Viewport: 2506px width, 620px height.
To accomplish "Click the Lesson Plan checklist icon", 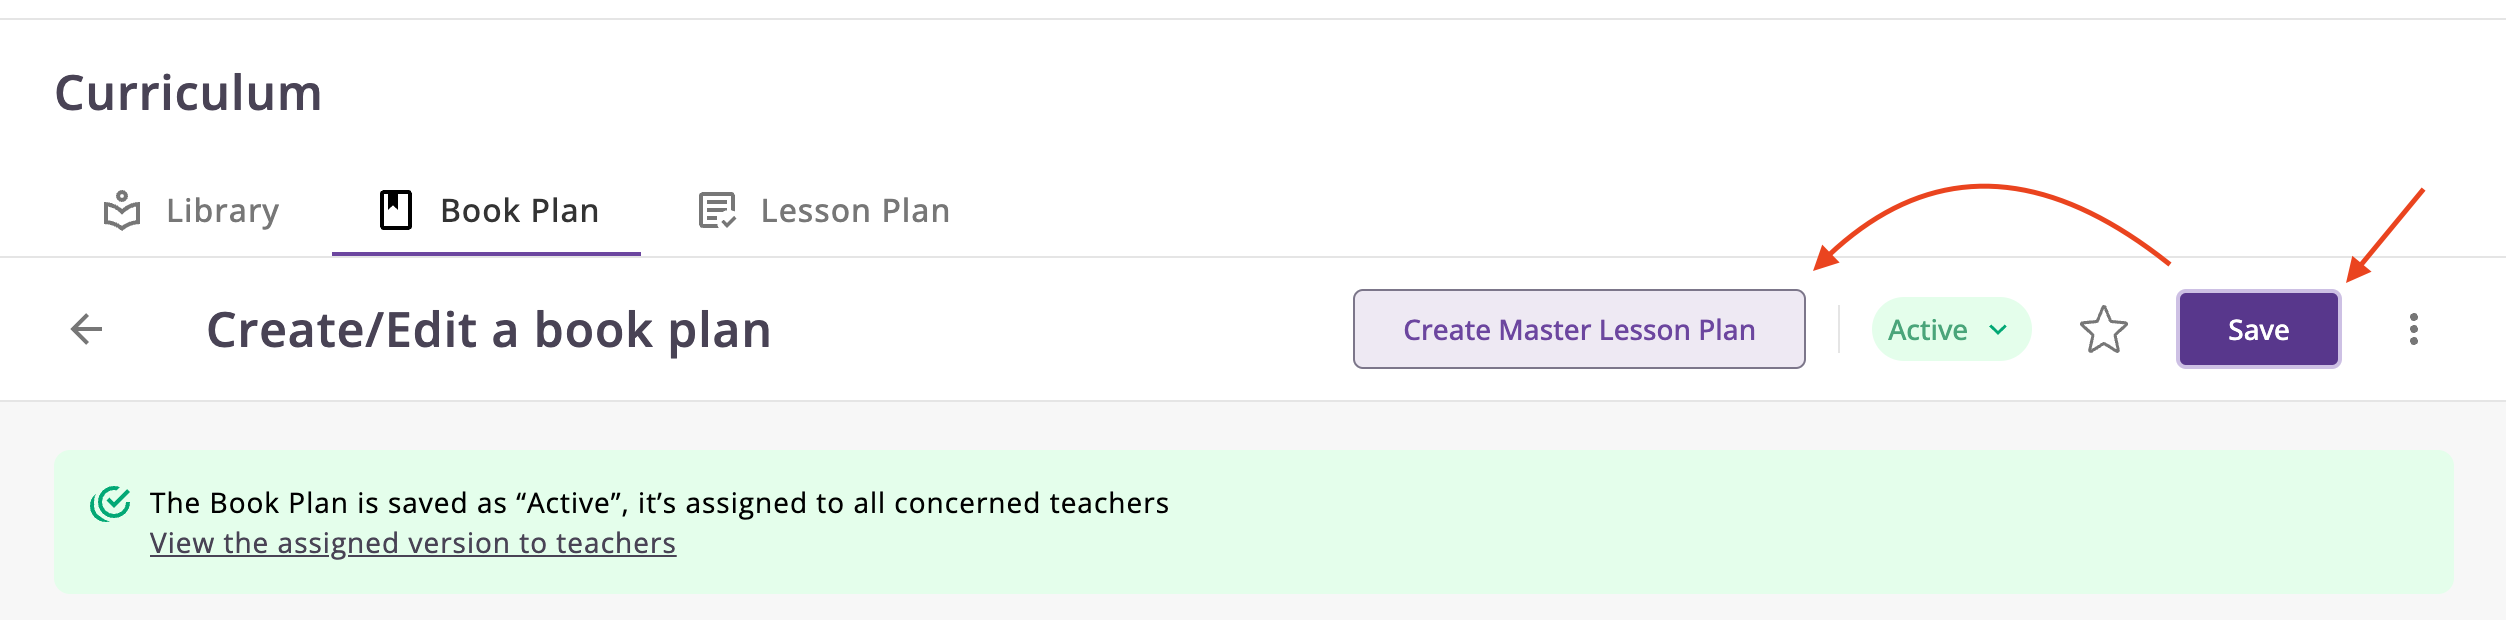I will (717, 211).
